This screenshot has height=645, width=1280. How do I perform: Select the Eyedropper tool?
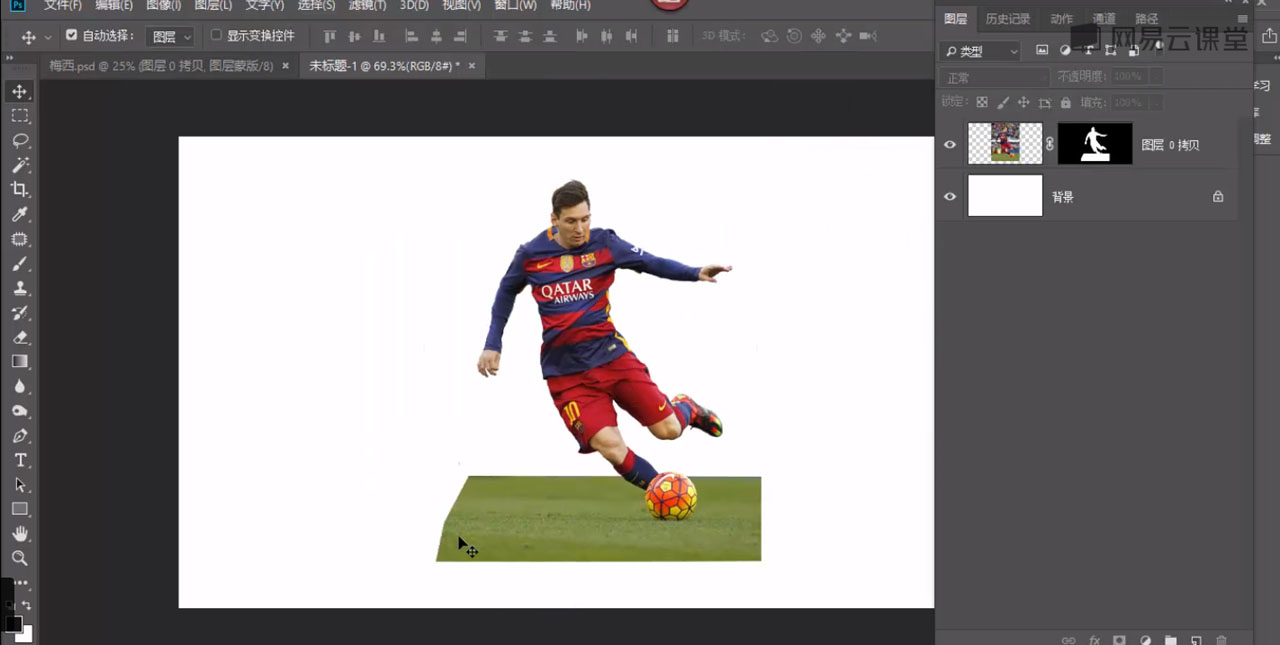pos(20,214)
